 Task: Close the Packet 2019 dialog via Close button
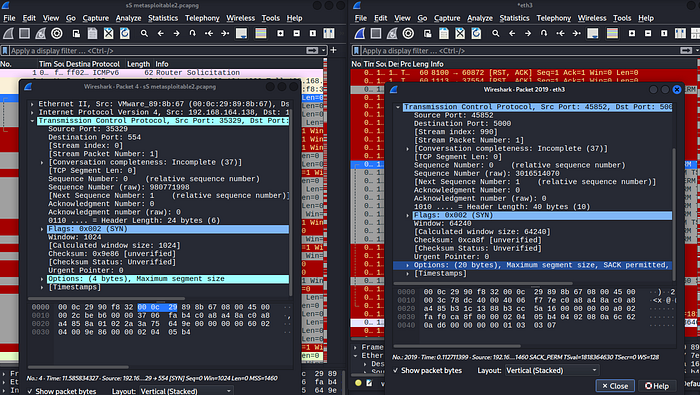click(615, 386)
